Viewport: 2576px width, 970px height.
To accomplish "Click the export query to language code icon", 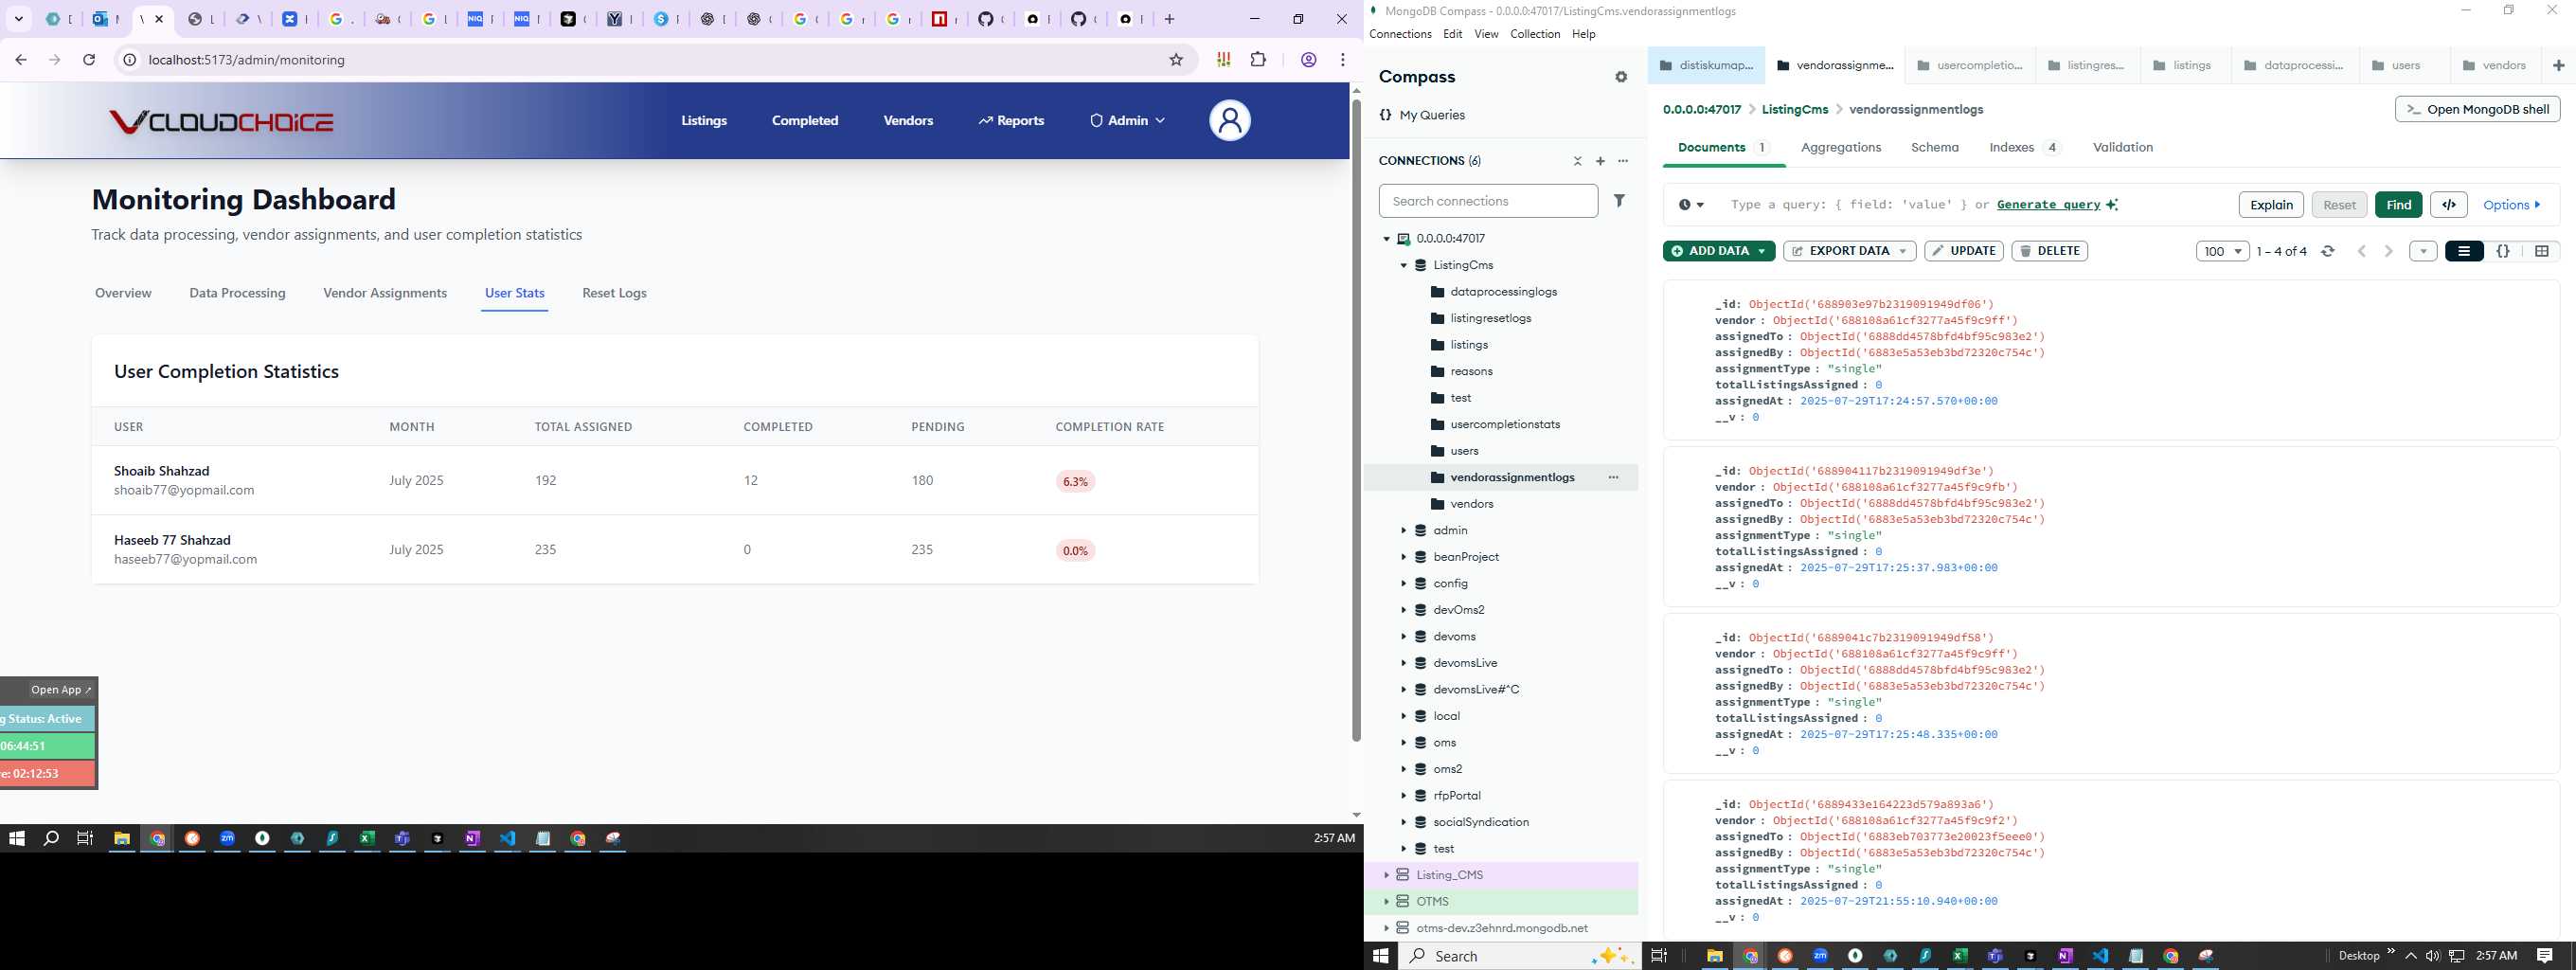I will pyautogui.click(x=2449, y=205).
